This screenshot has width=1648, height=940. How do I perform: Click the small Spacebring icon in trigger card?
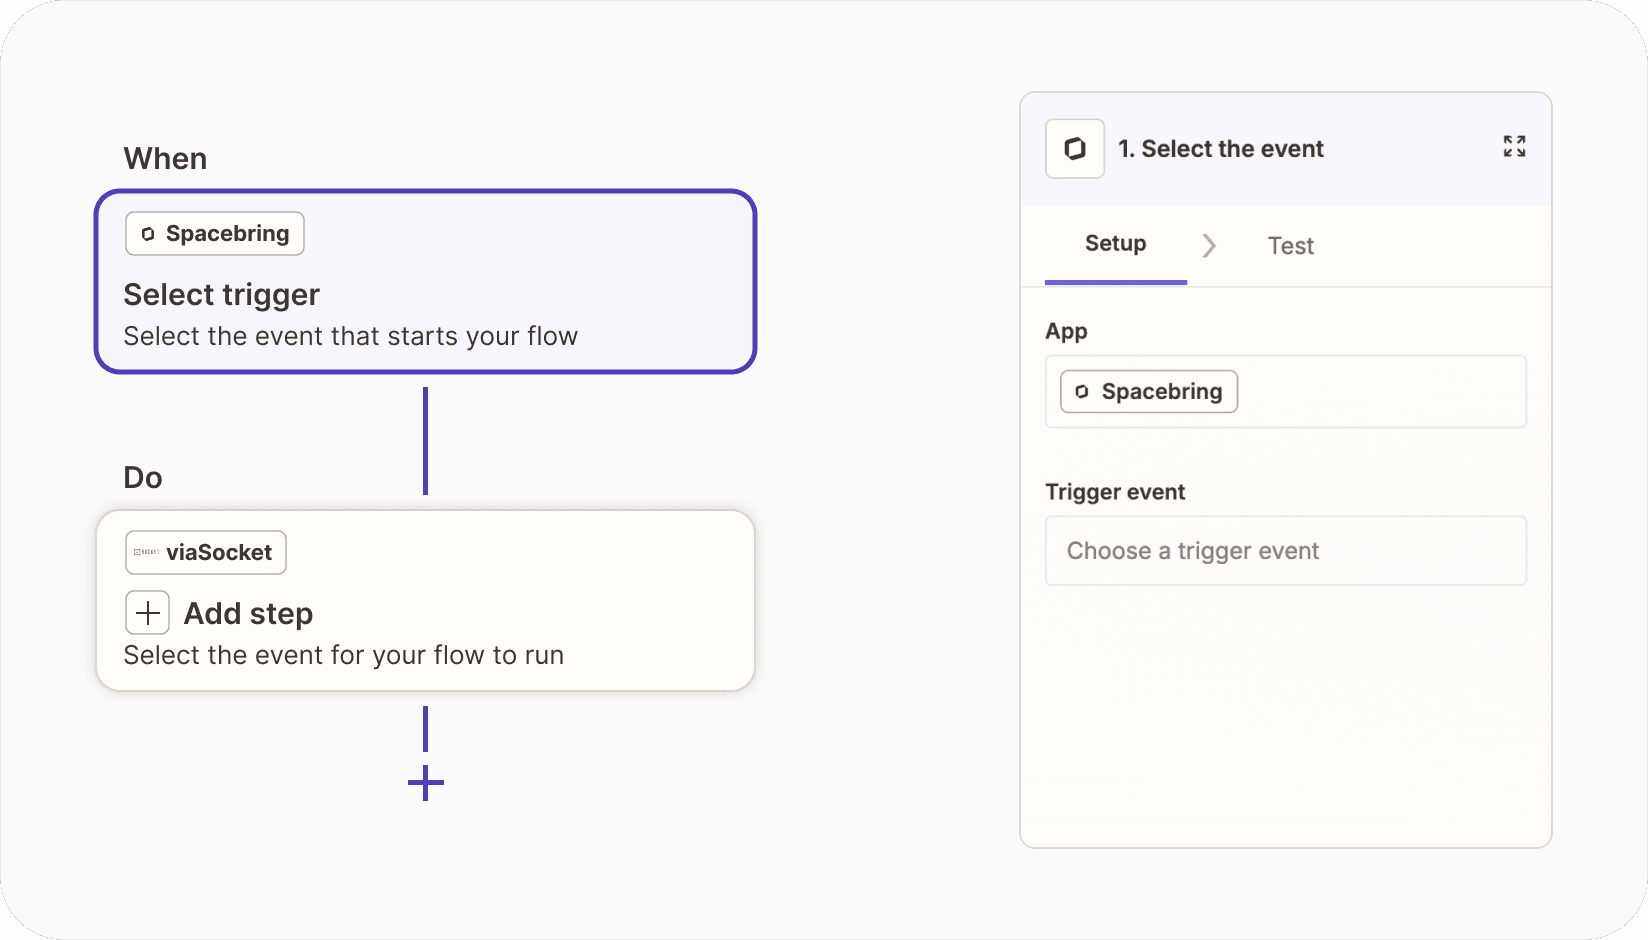(x=148, y=234)
